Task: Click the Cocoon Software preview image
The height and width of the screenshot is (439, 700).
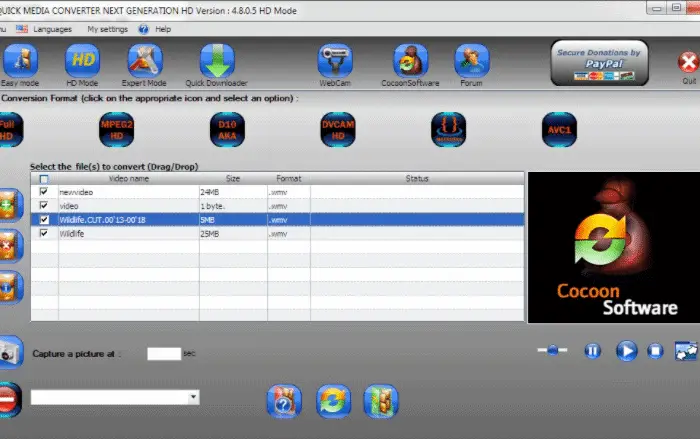Action: [614, 247]
